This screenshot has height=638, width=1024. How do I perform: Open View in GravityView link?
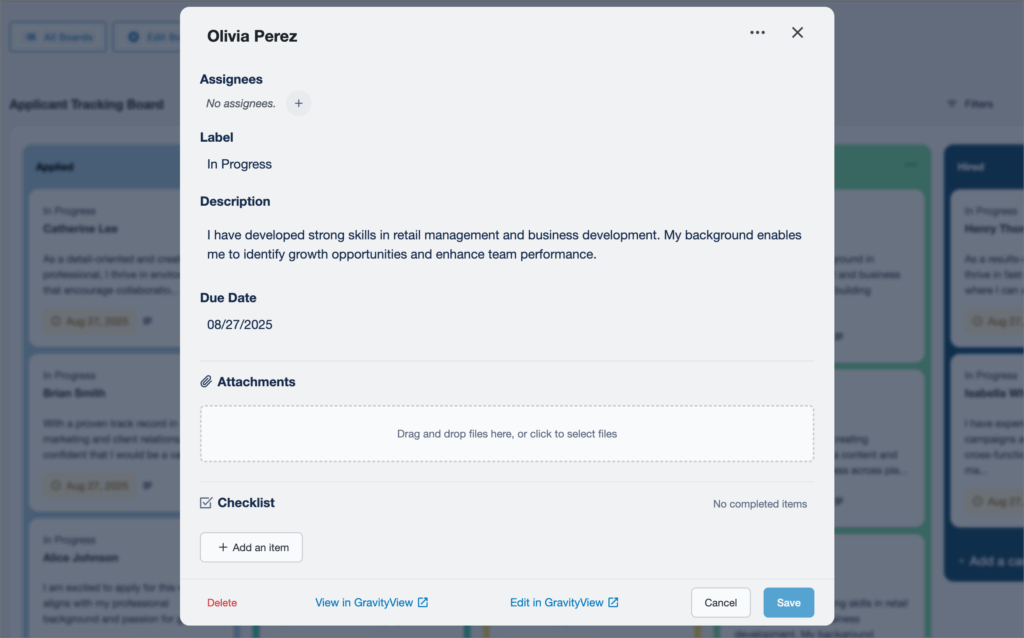click(x=364, y=603)
